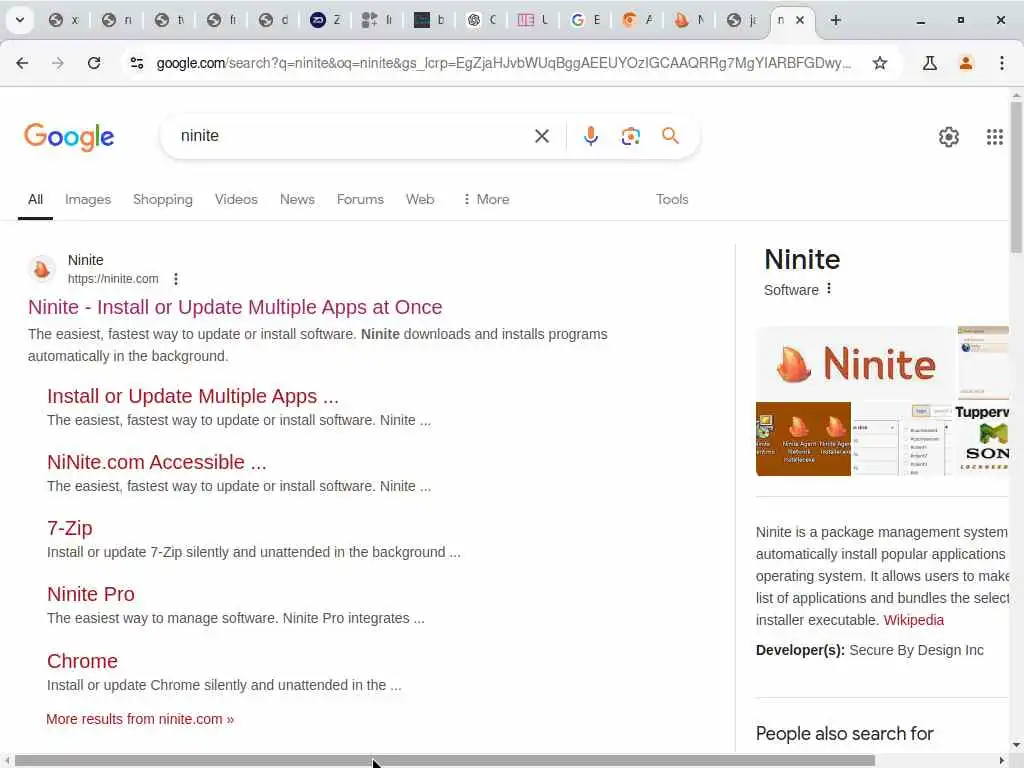The image size is (1024, 768).
Task: Open the Chrome three-dot menu
Action: click(1002, 63)
